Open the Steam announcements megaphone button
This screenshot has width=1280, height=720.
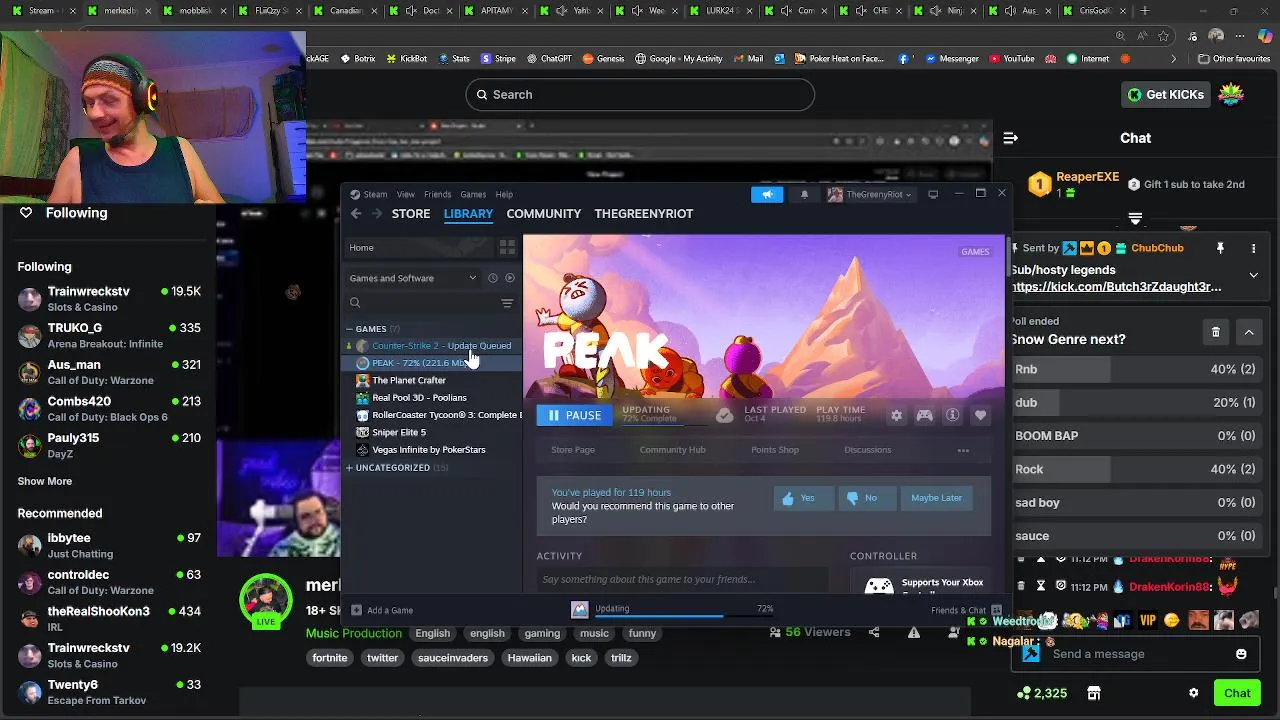[x=767, y=194]
